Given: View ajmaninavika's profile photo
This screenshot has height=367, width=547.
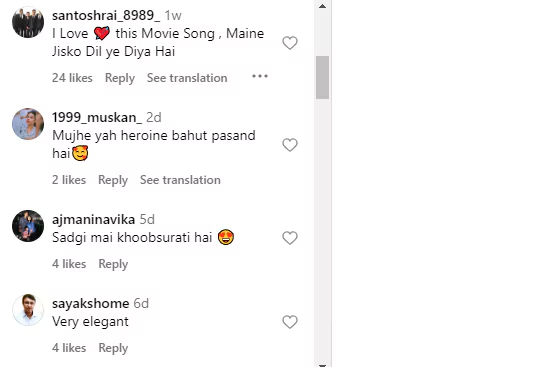Looking at the screenshot, I should click(x=28, y=226).
